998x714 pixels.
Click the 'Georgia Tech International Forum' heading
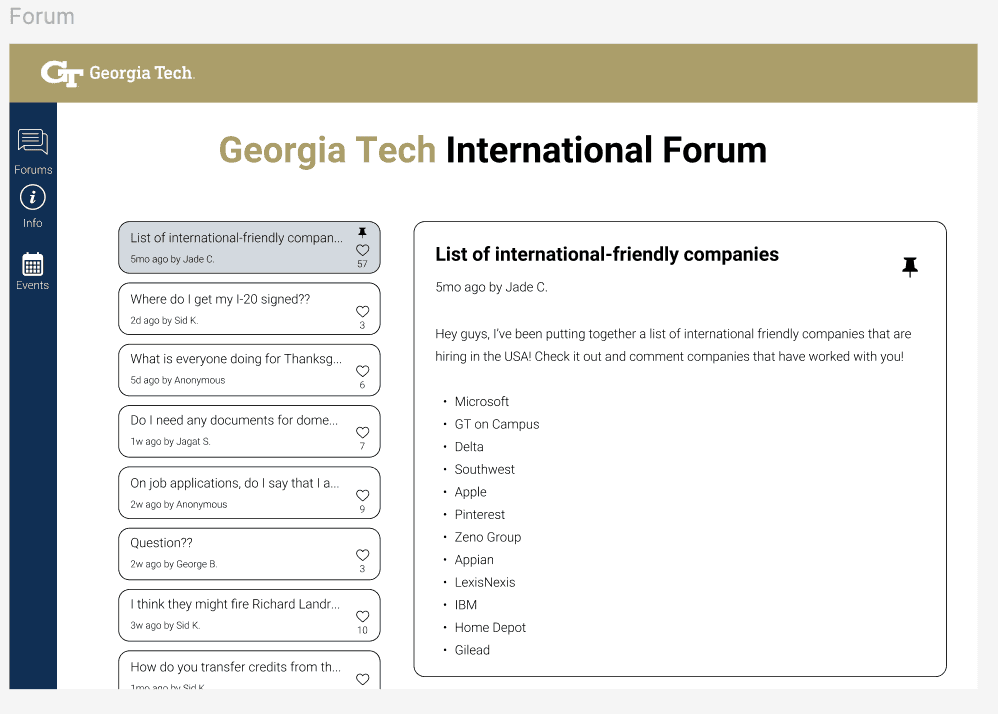pos(493,151)
